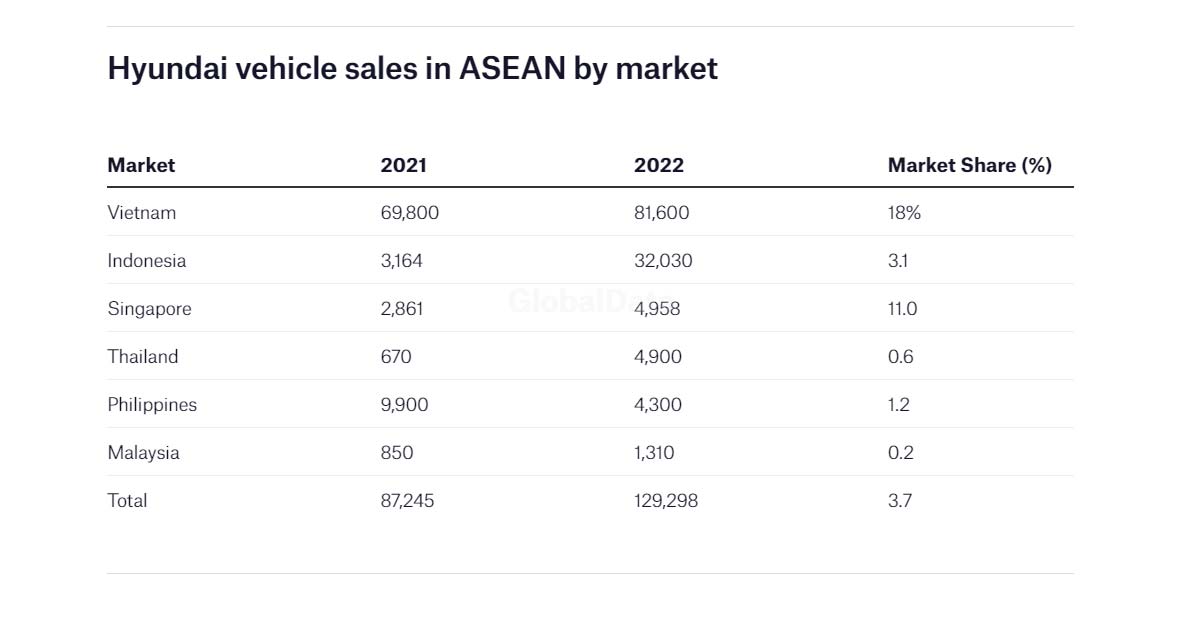Click the Market Share (%) column header
Screen dimensions: 1200x628
(x=969, y=165)
